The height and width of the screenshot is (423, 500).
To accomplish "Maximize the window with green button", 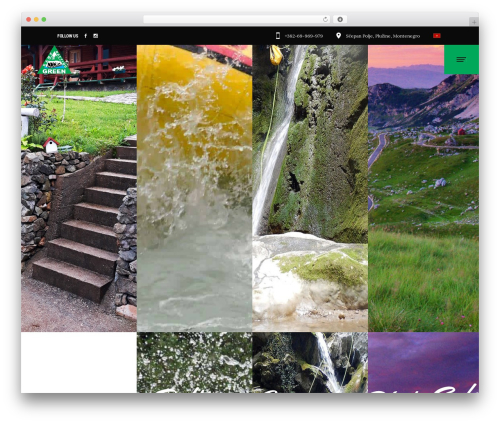I will (44, 19).
